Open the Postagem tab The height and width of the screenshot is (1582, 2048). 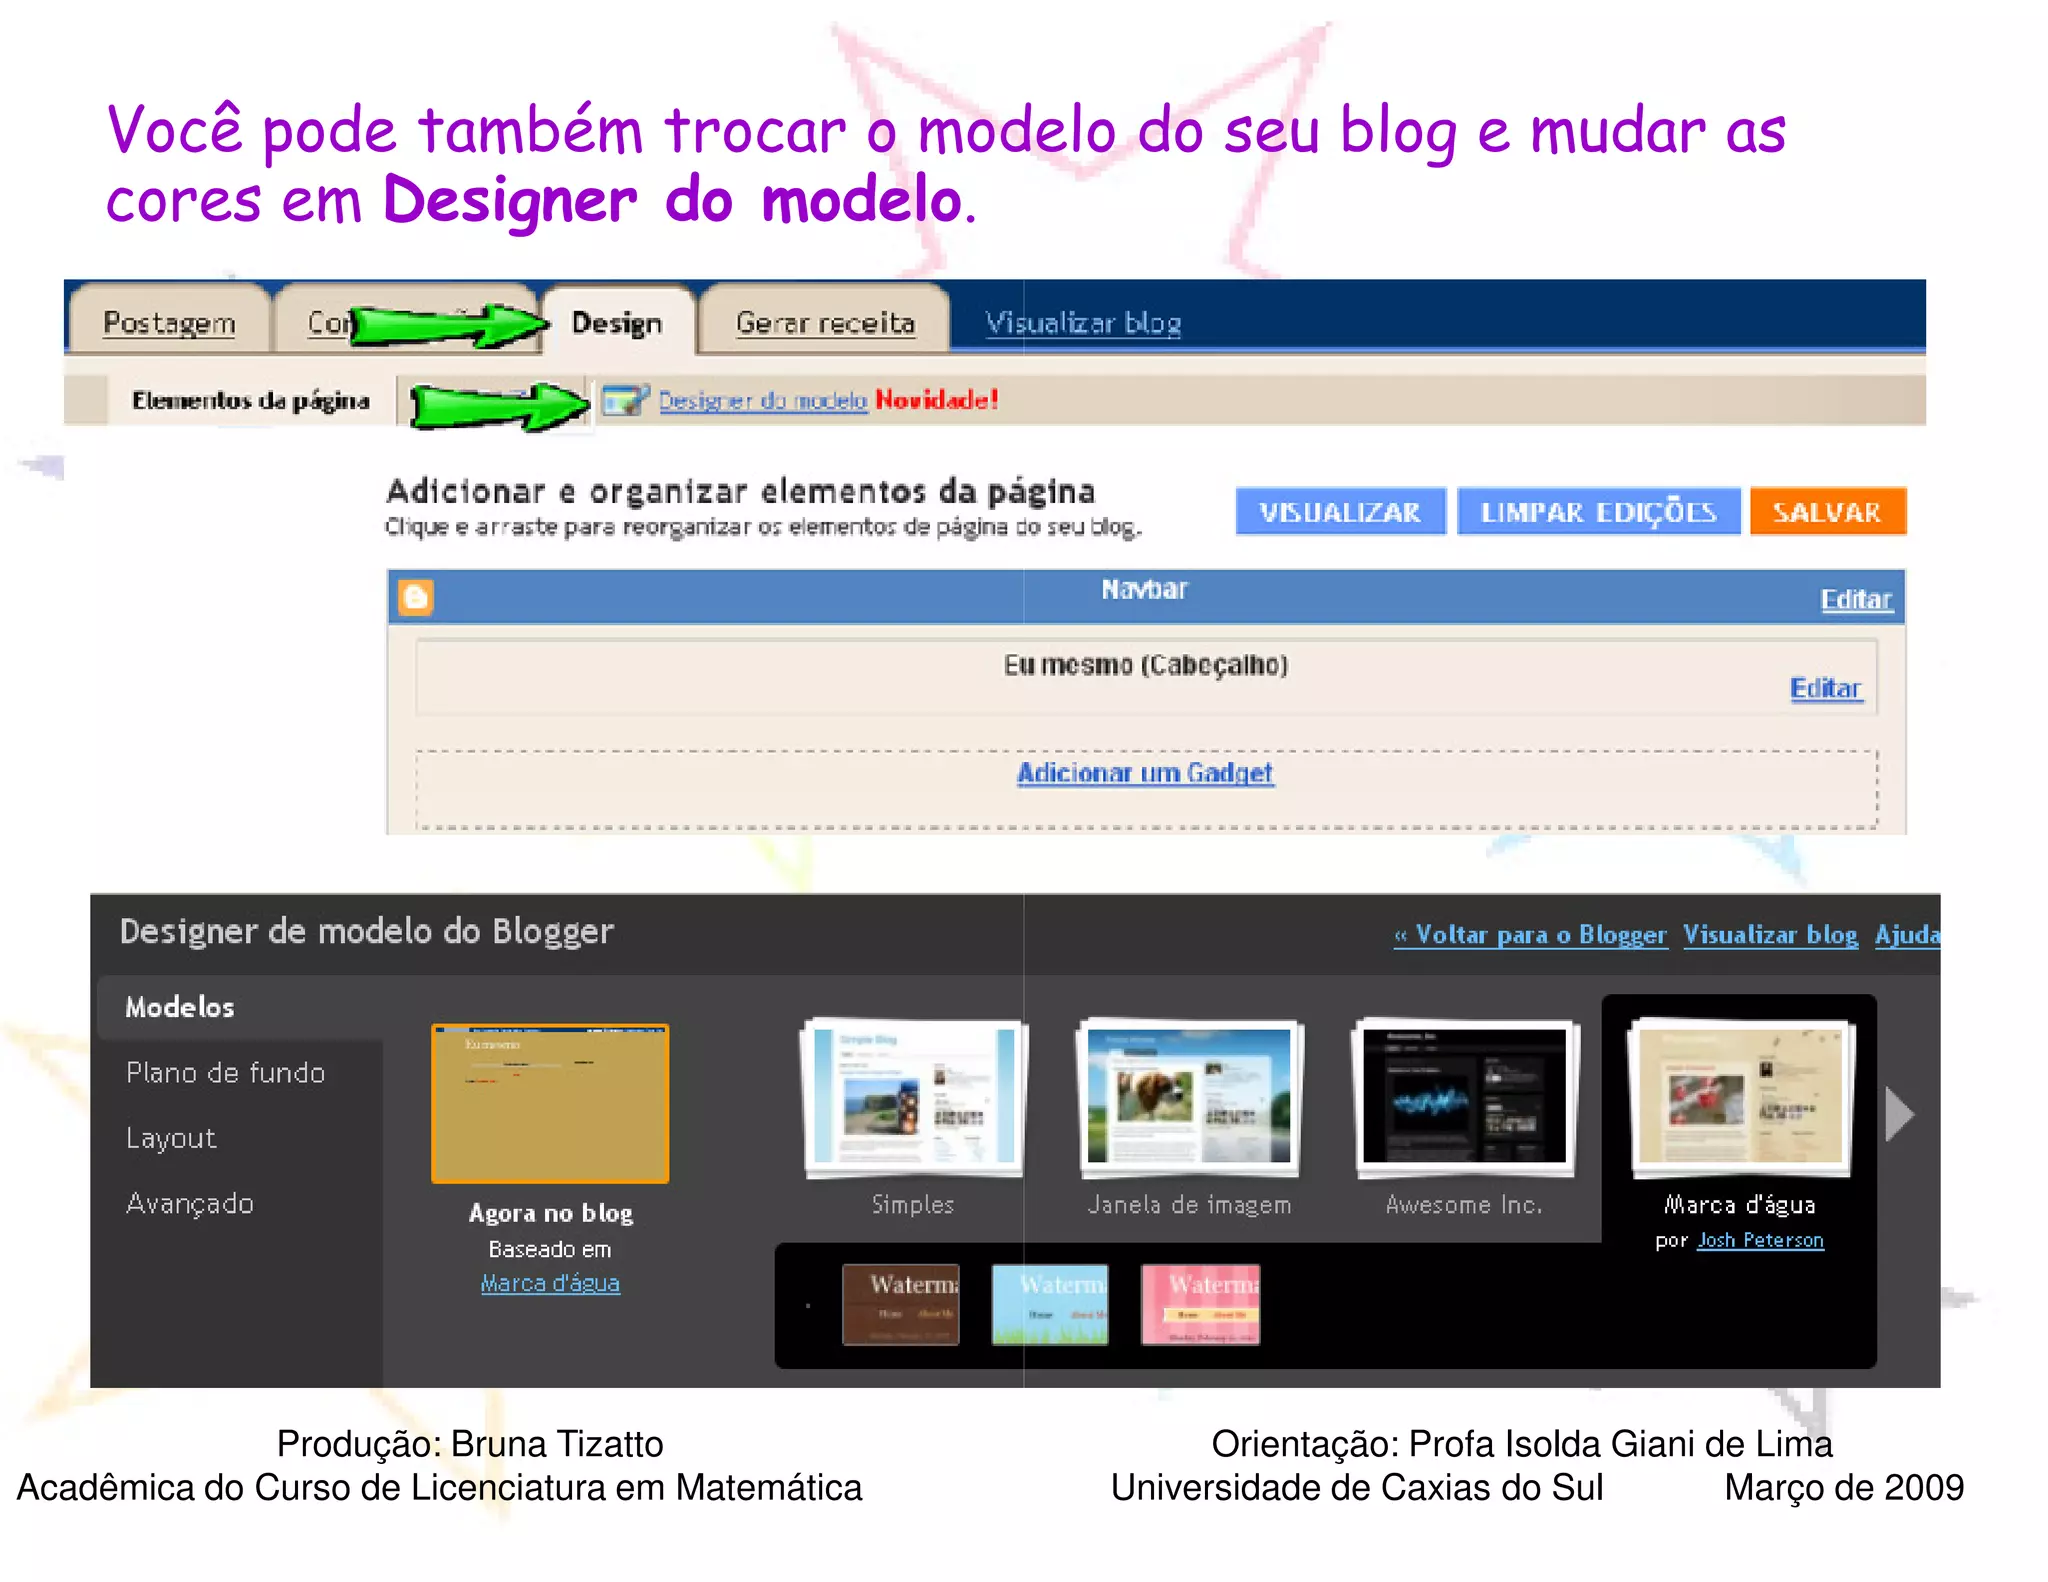pyautogui.click(x=169, y=321)
